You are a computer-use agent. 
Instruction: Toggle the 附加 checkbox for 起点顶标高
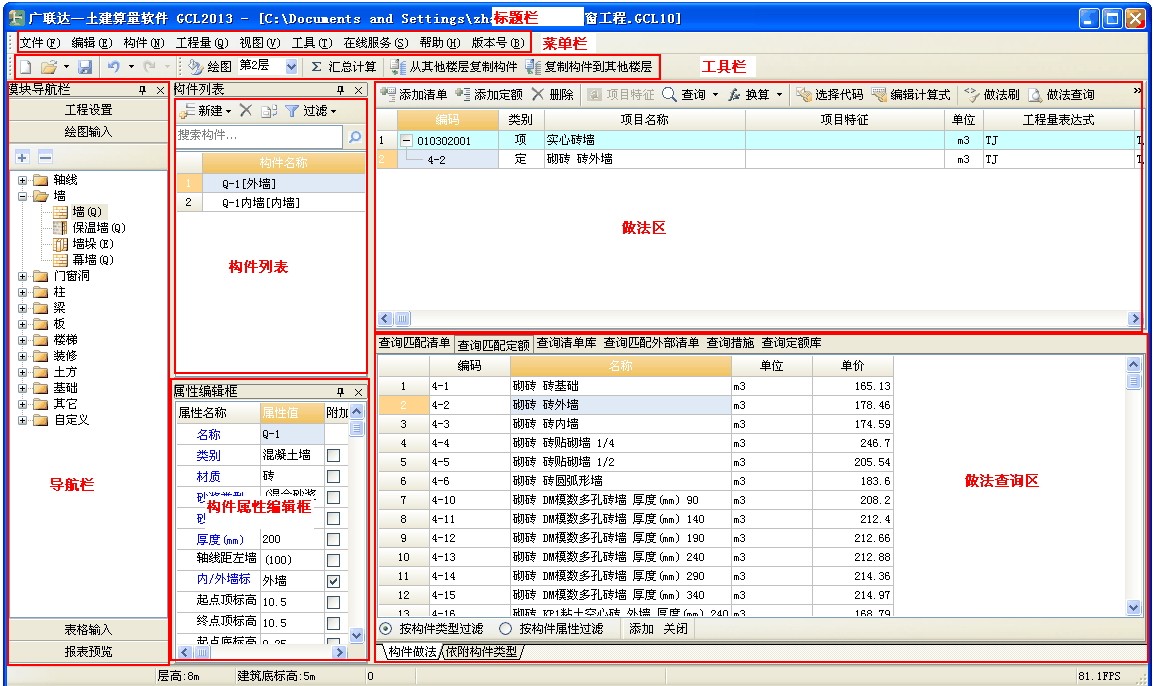333,602
